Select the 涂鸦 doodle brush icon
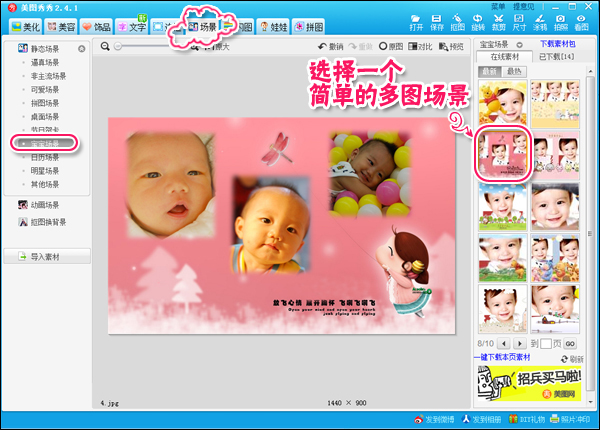 [540, 23]
